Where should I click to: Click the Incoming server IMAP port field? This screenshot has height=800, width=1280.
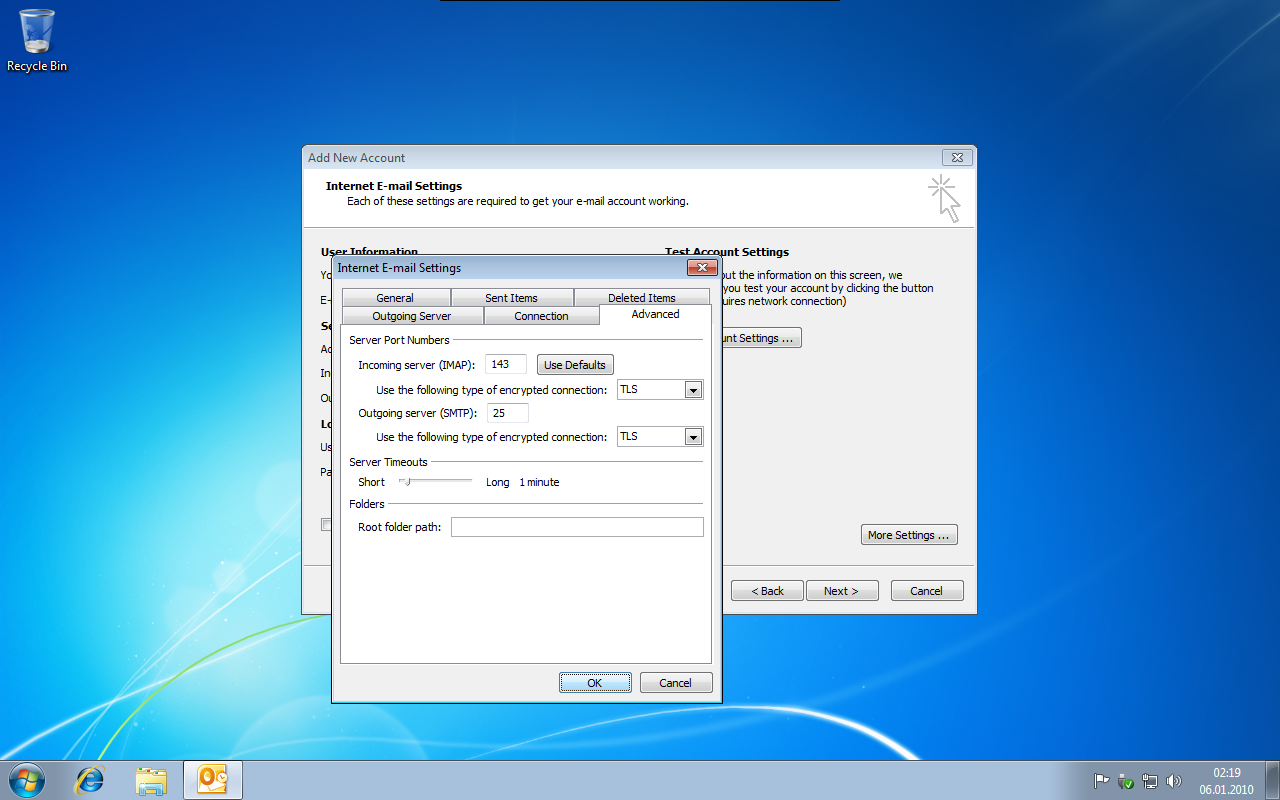click(x=505, y=364)
